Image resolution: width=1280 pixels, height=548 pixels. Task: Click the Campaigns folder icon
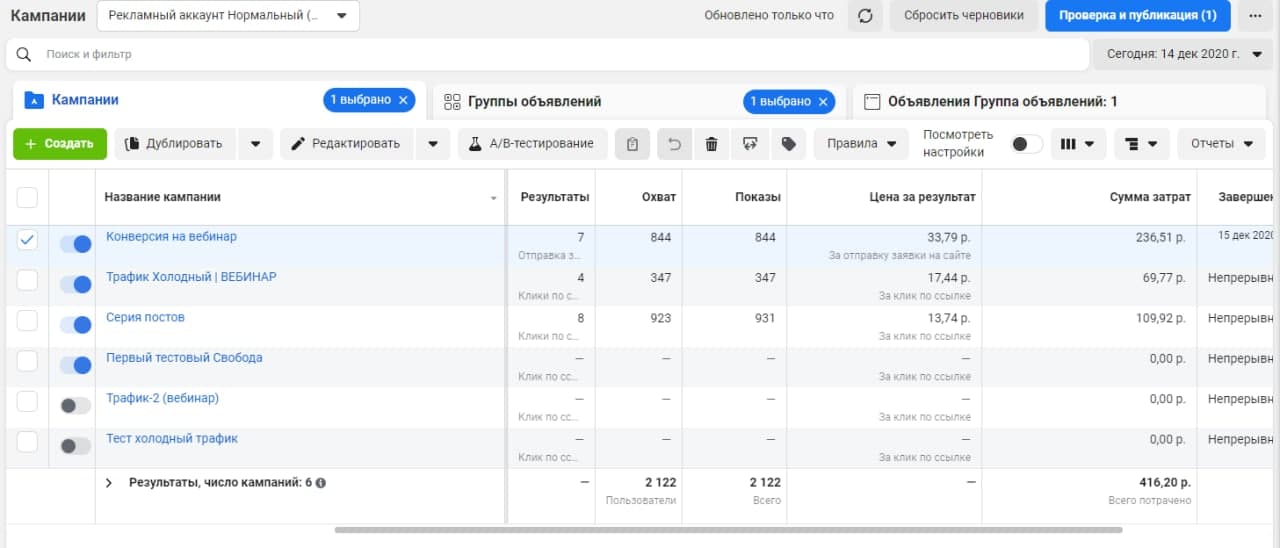pyautogui.click(x=34, y=100)
